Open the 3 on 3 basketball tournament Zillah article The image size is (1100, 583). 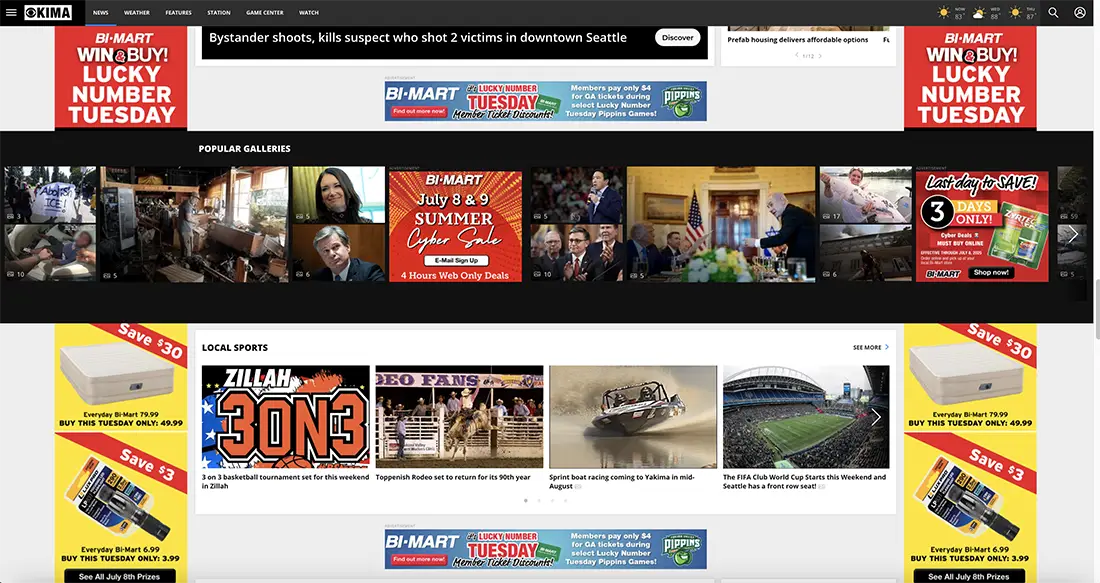(286, 481)
